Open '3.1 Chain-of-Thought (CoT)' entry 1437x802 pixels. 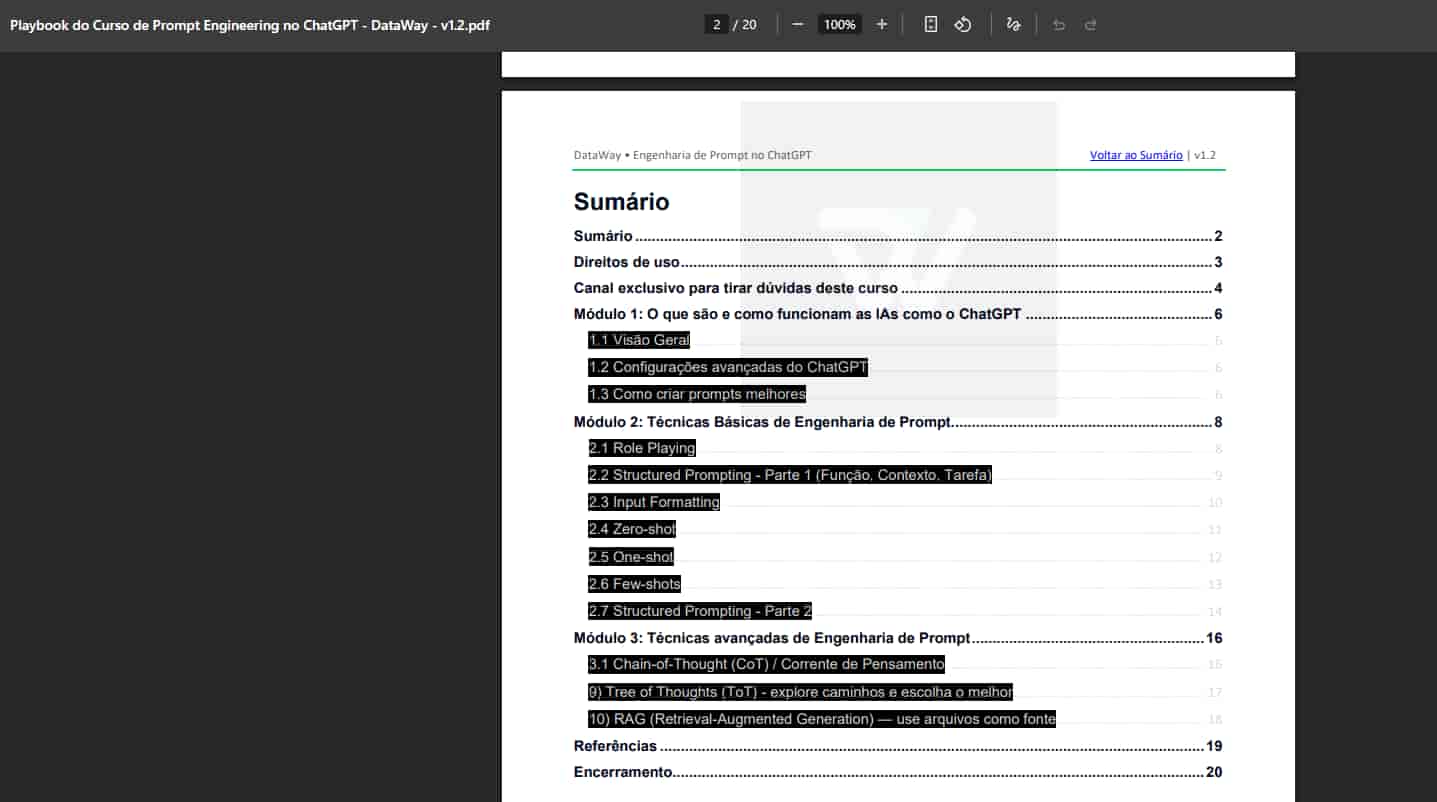(766, 665)
